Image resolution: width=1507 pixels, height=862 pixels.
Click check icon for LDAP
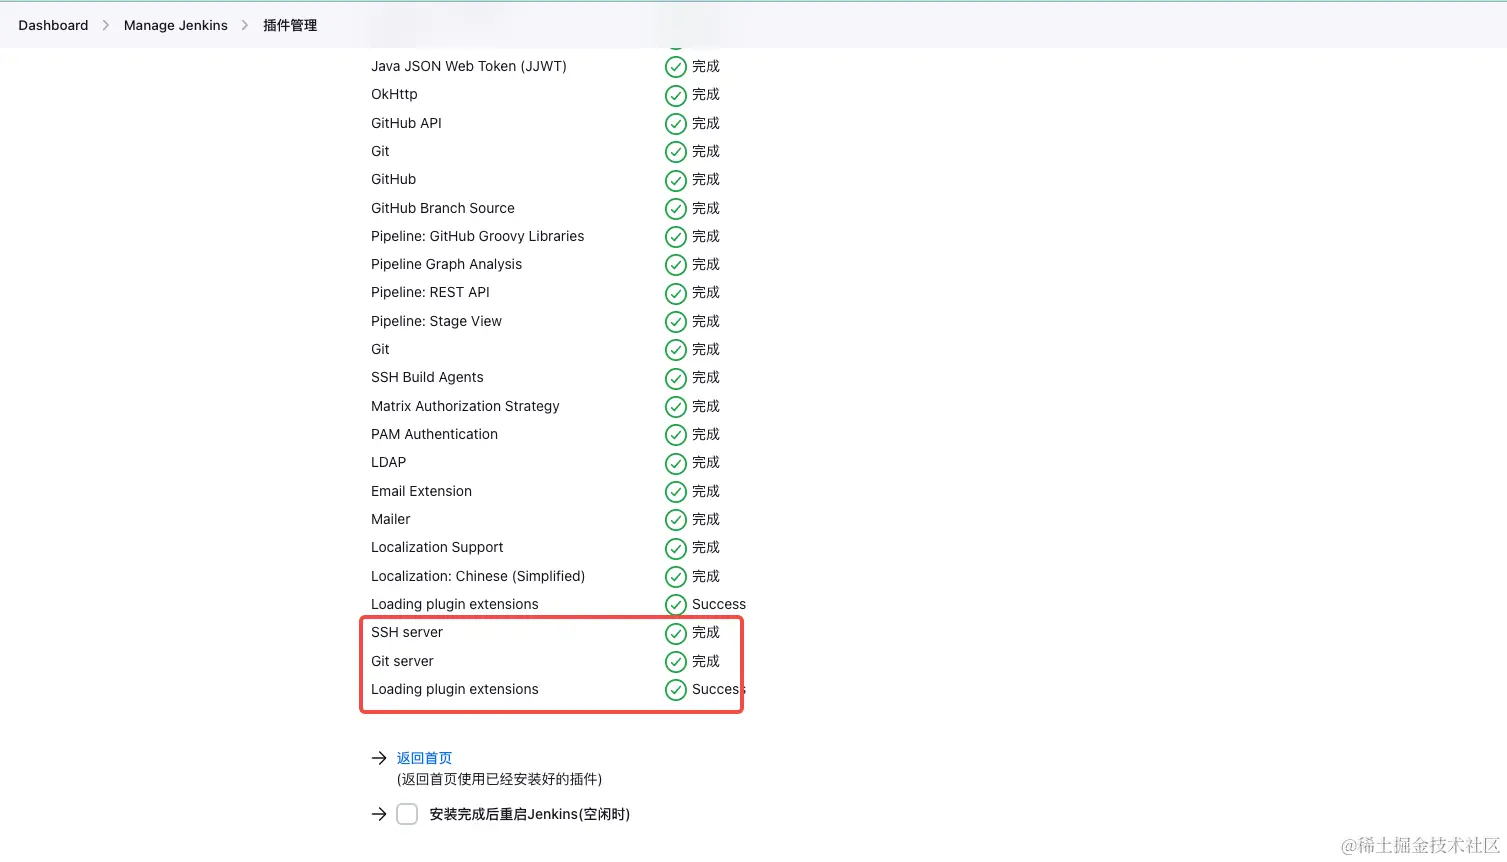(x=676, y=463)
